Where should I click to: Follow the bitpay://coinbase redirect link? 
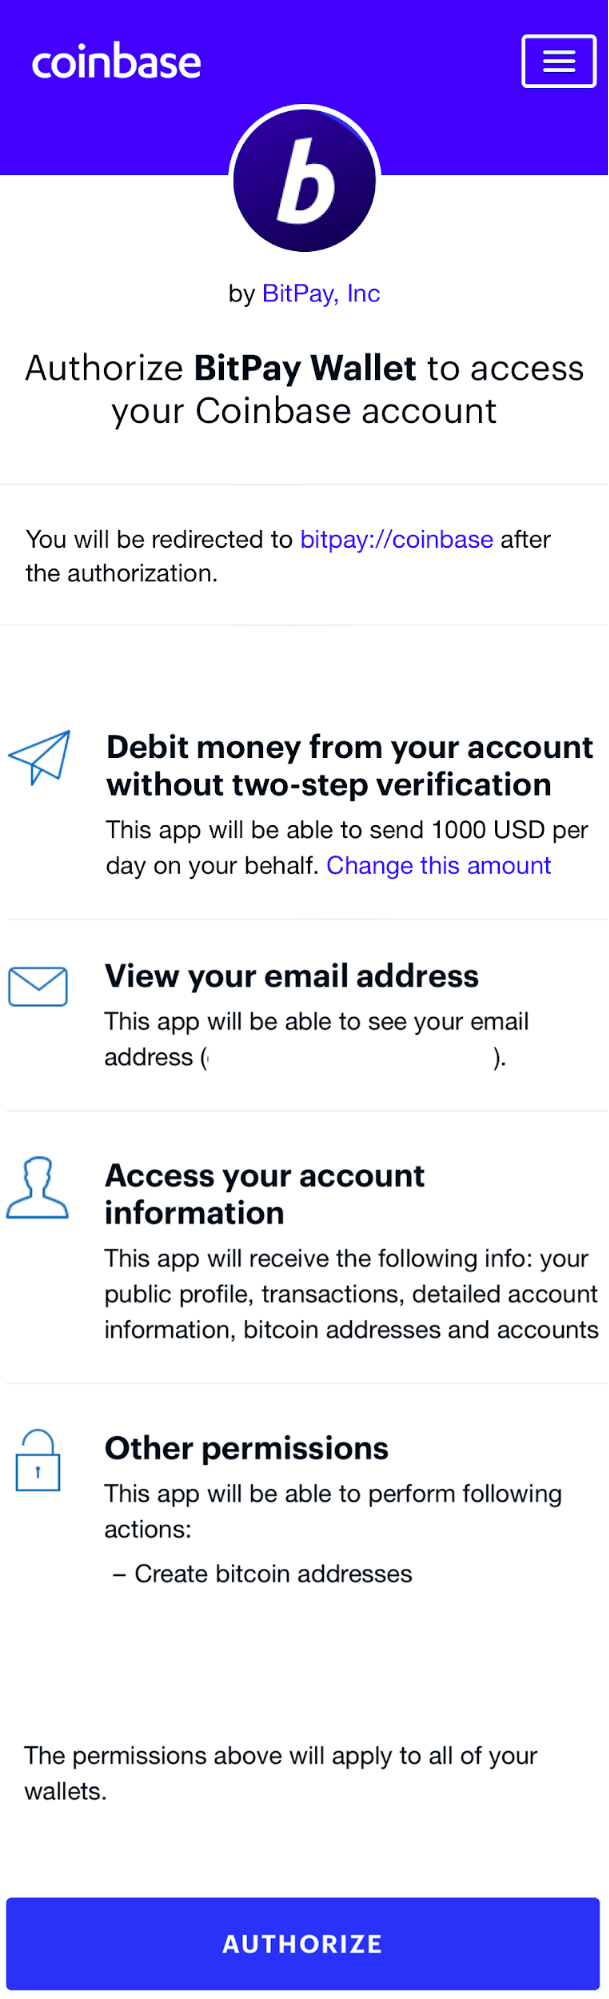point(397,539)
